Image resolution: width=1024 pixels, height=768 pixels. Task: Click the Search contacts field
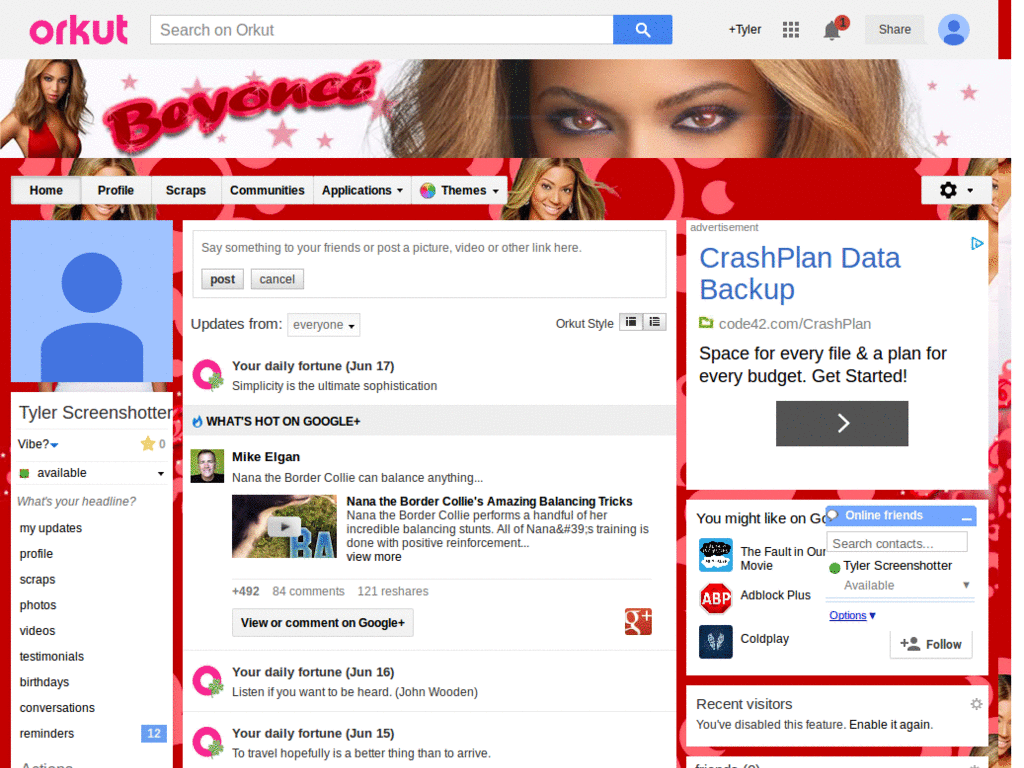pyautogui.click(x=897, y=543)
